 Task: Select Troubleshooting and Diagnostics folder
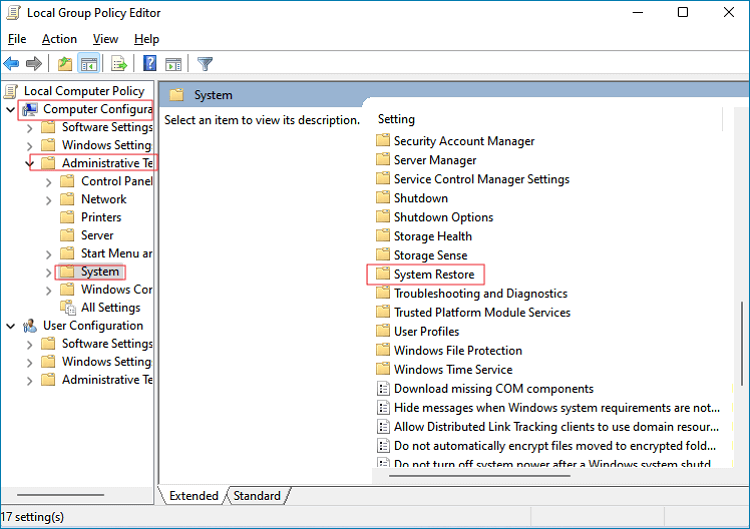(x=481, y=293)
